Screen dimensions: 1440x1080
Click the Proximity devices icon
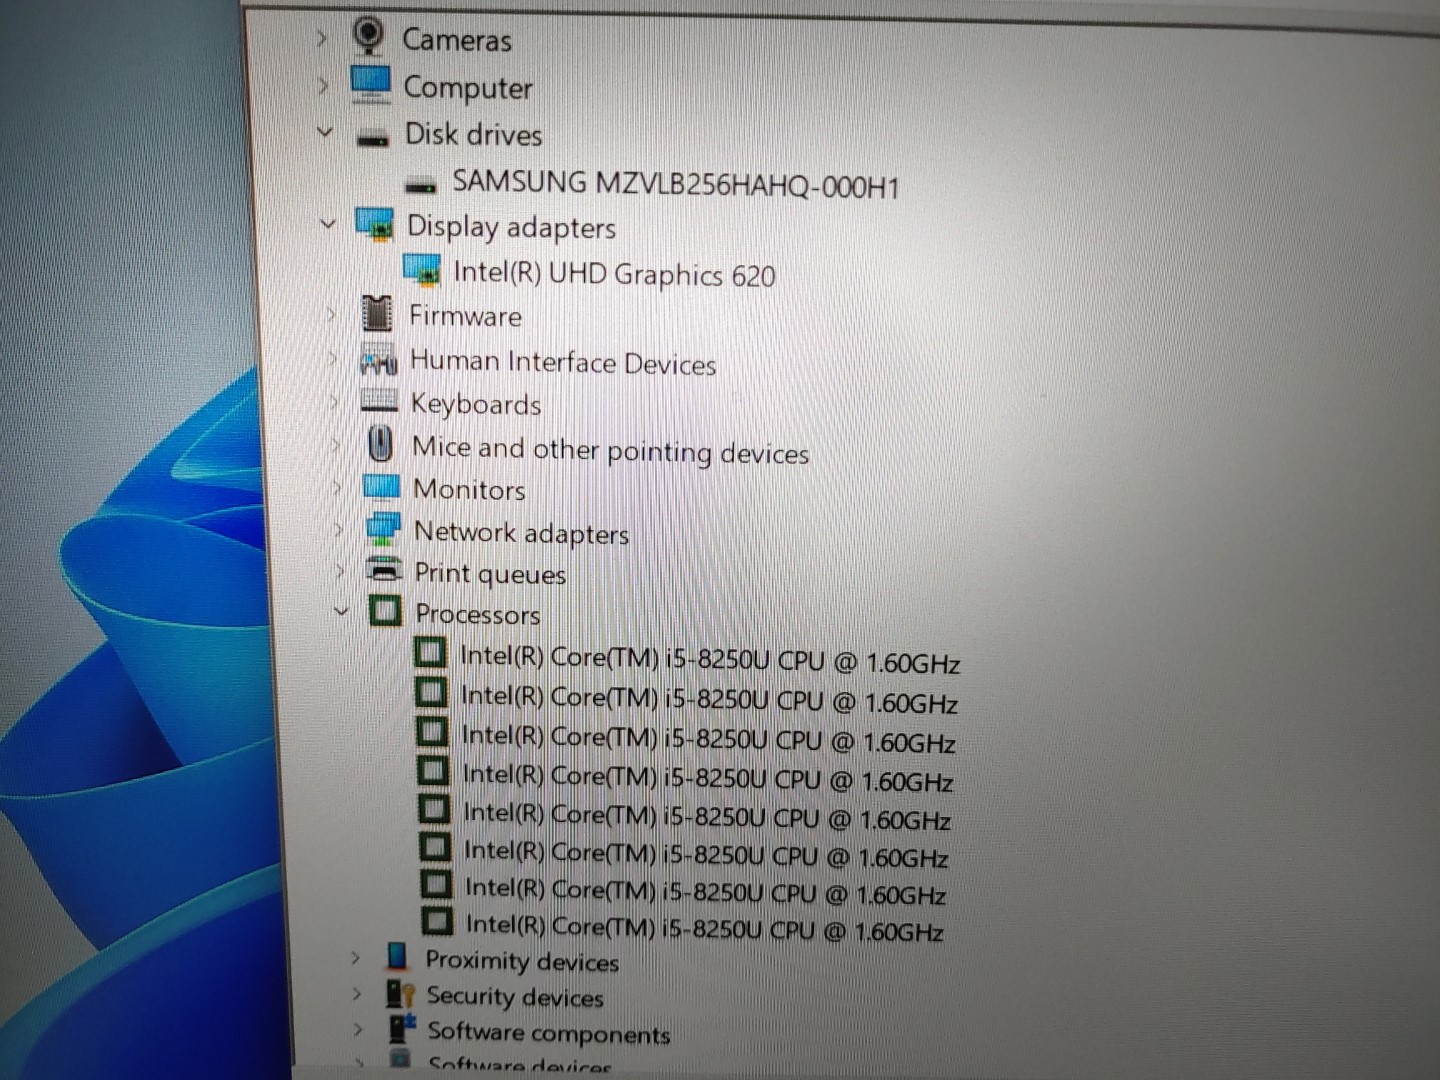[398, 956]
